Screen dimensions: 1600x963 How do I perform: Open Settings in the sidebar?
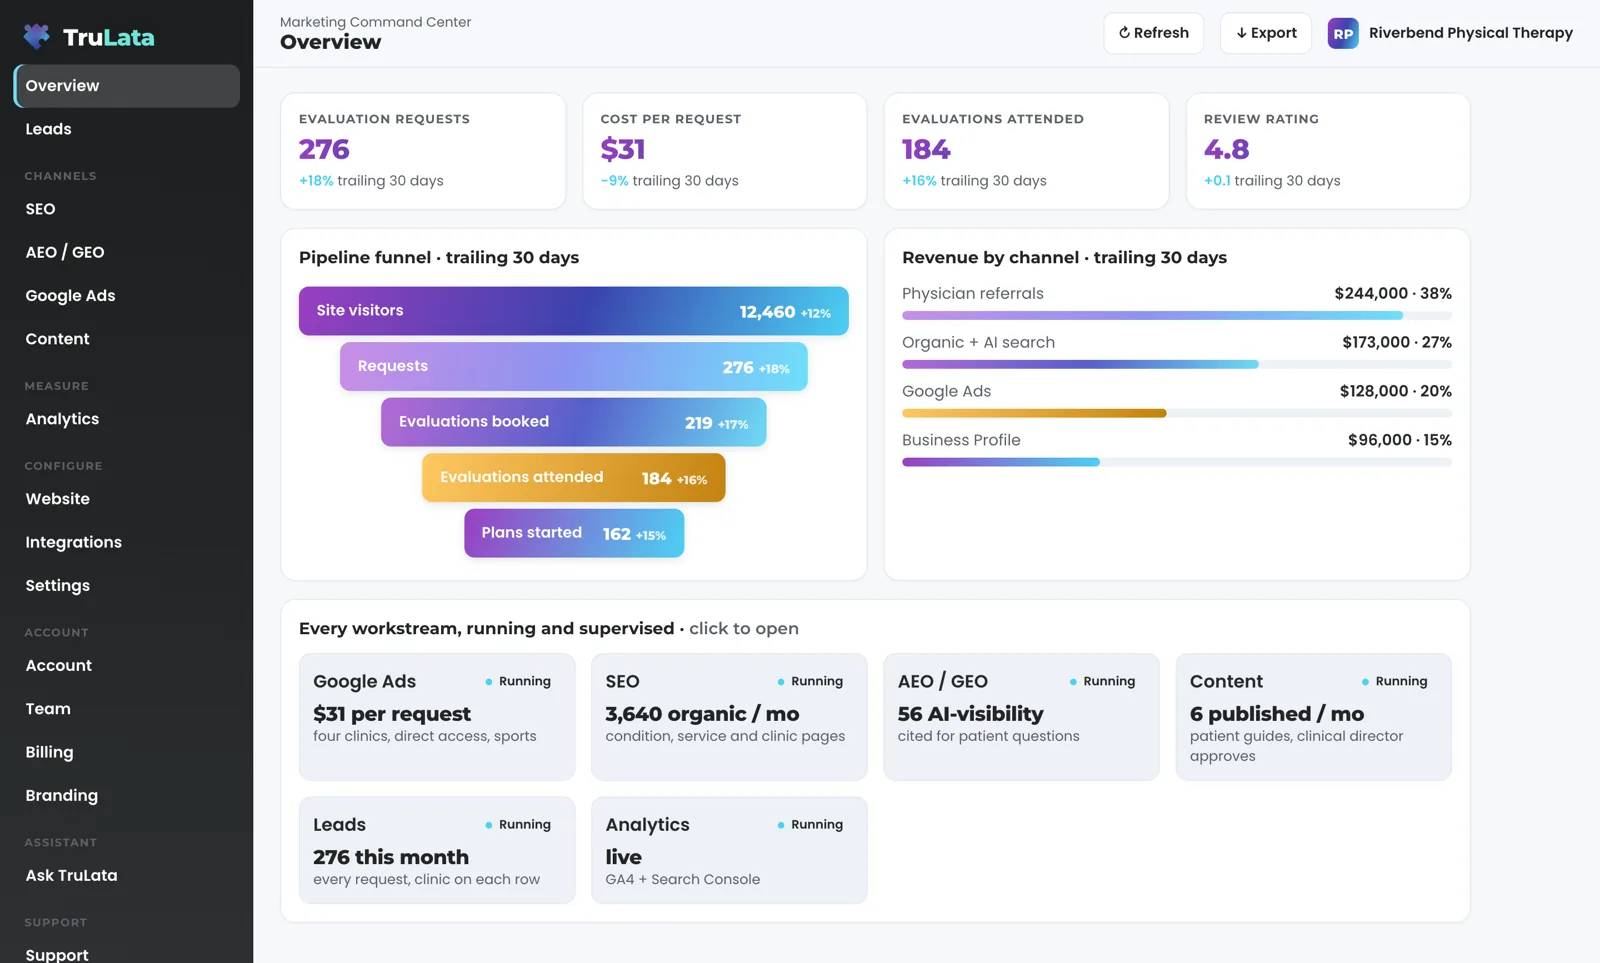click(x=127, y=586)
